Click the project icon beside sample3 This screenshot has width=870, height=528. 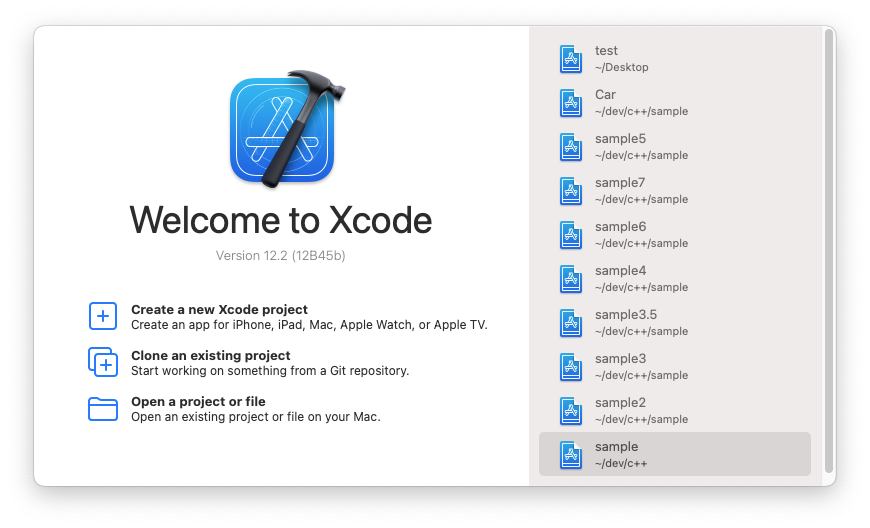[571, 367]
